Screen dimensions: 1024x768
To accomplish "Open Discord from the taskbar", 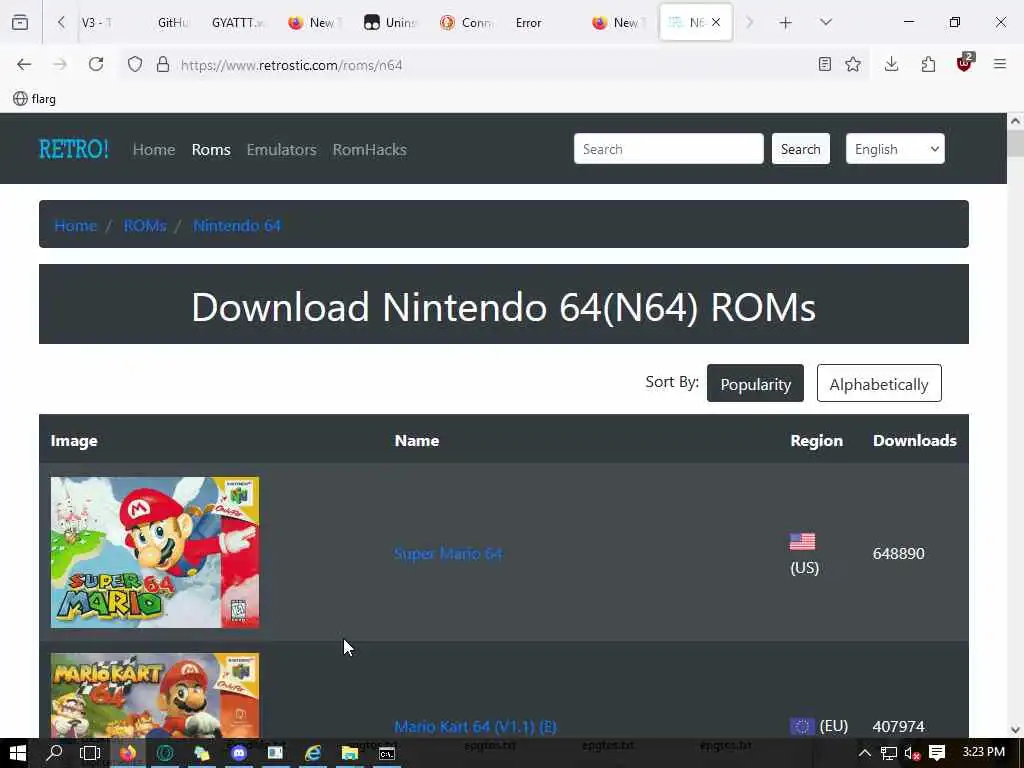I will pyautogui.click(x=239, y=753).
